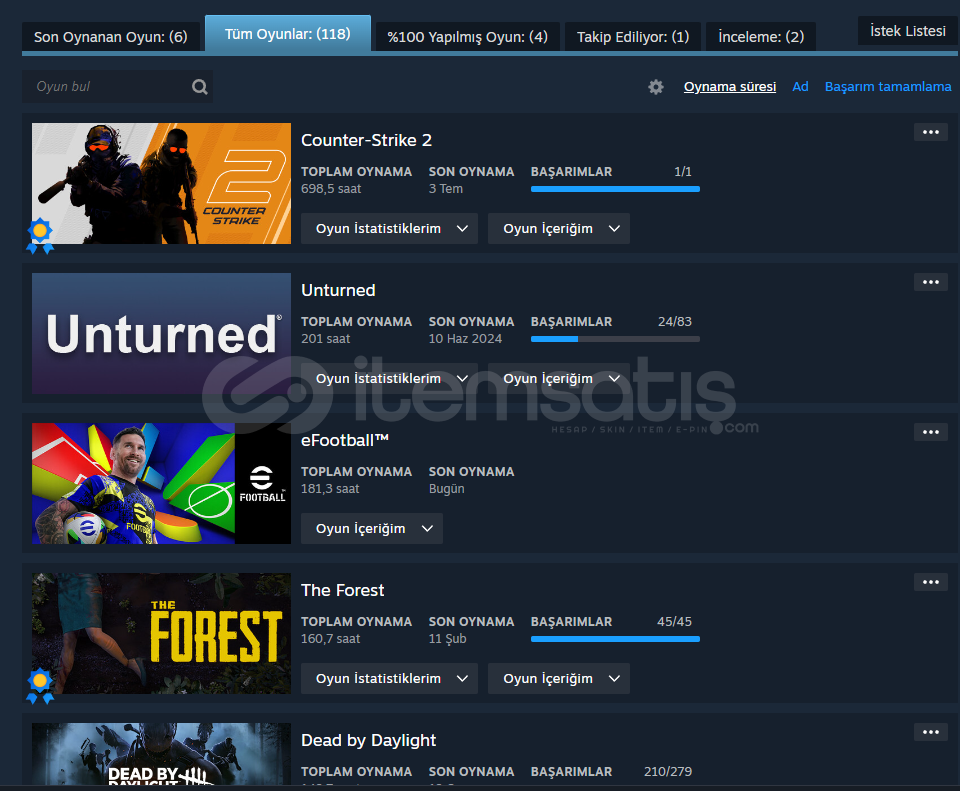Open the İnceleme (2) tab
Screen dimensions: 960x791
761,37
